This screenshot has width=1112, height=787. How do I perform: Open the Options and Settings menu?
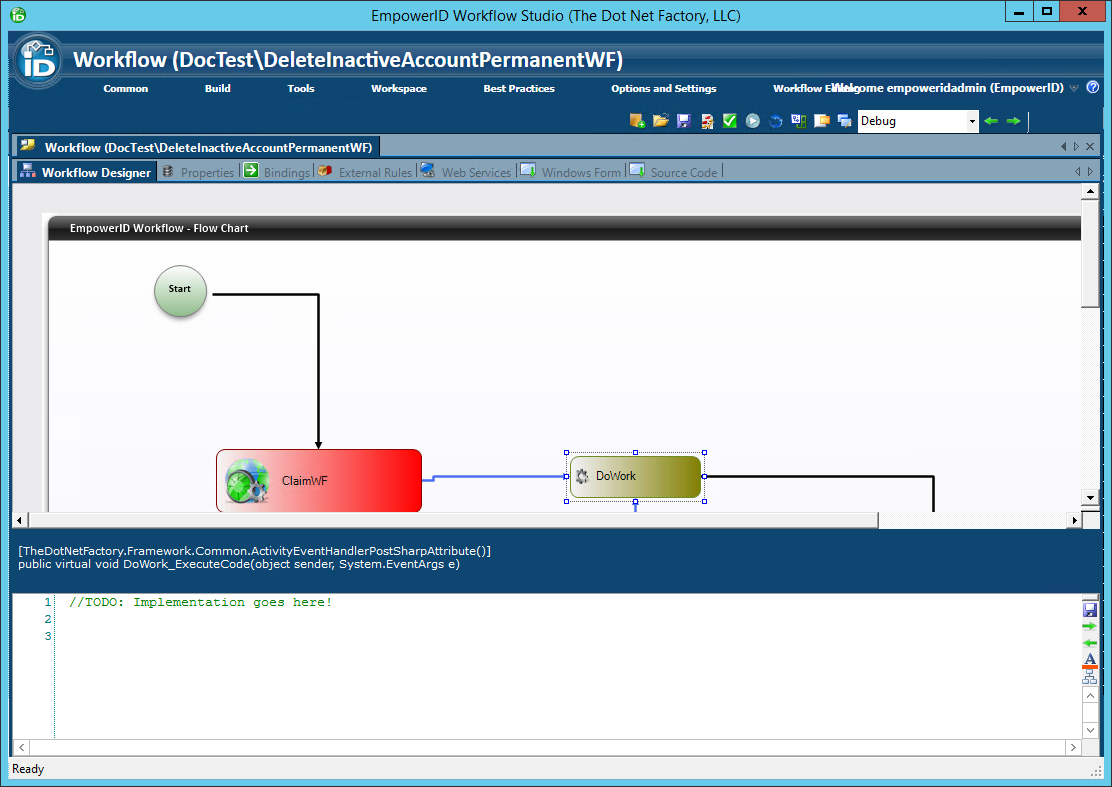click(x=663, y=88)
